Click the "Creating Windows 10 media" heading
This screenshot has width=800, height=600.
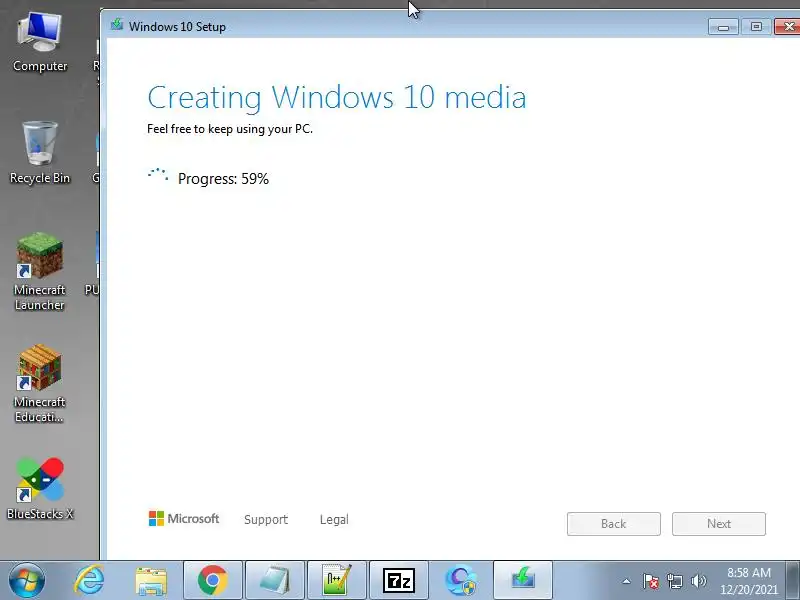coord(337,97)
